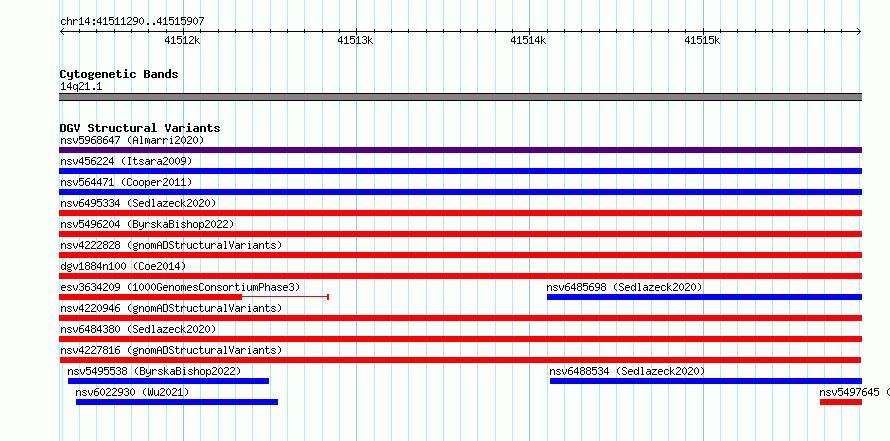Viewport: 890px width, 441px height.
Task: Click the 41515k ruler tick label
Action: (702, 40)
